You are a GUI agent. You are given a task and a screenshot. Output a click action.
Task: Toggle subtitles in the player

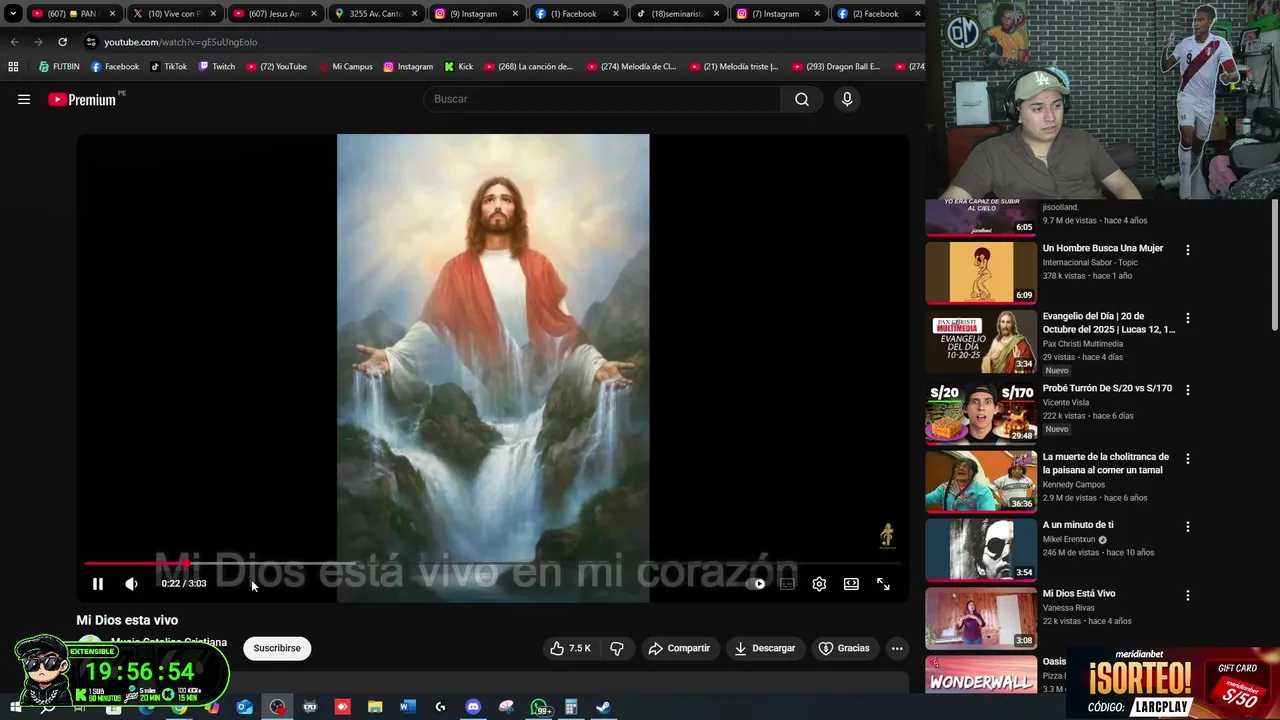788,584
